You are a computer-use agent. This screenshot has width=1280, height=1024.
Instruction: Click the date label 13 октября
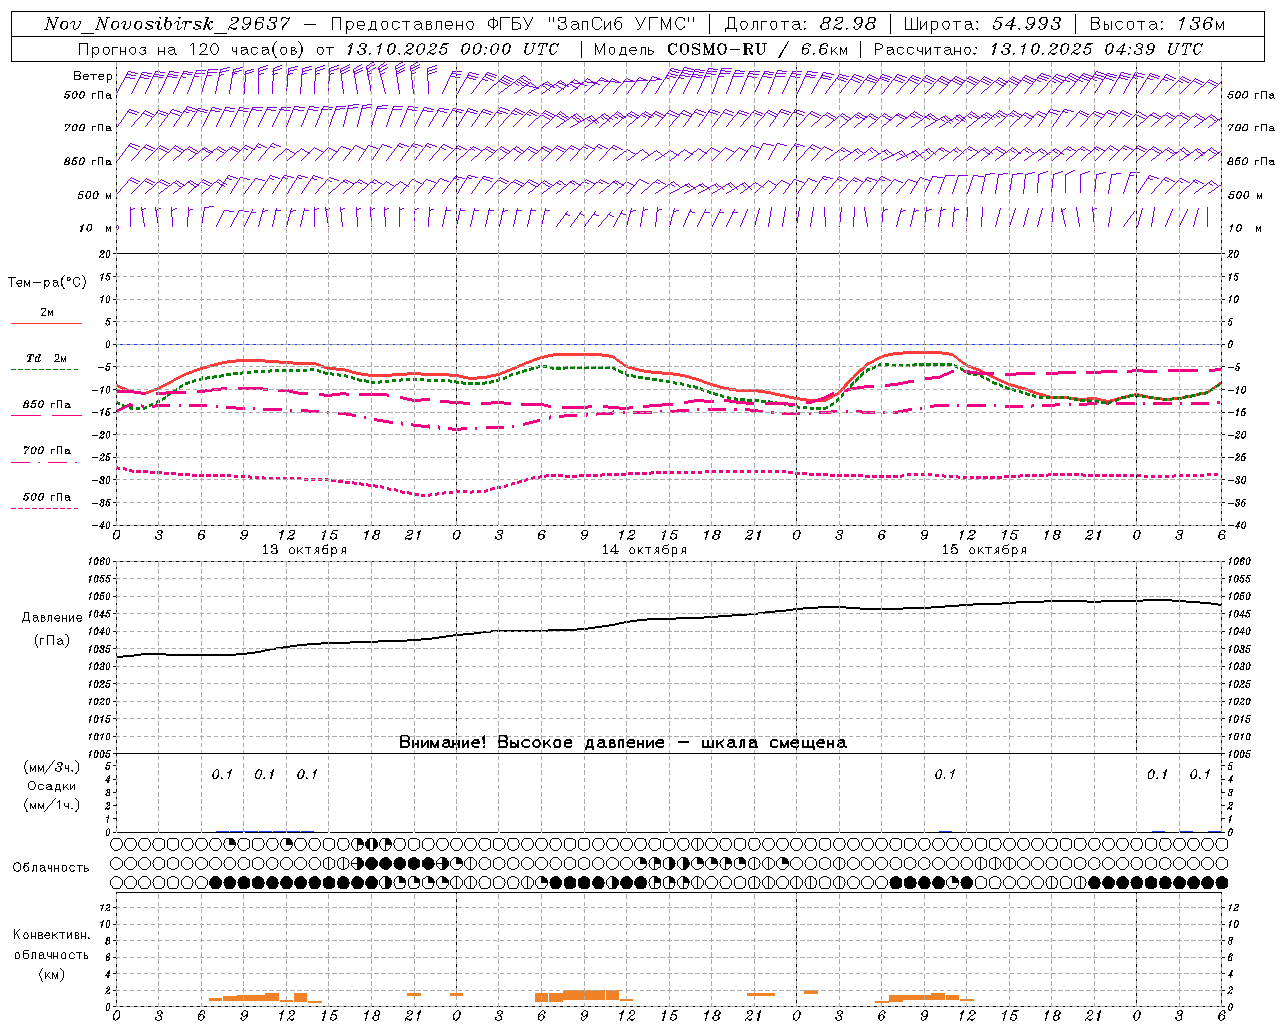[304, 550]
